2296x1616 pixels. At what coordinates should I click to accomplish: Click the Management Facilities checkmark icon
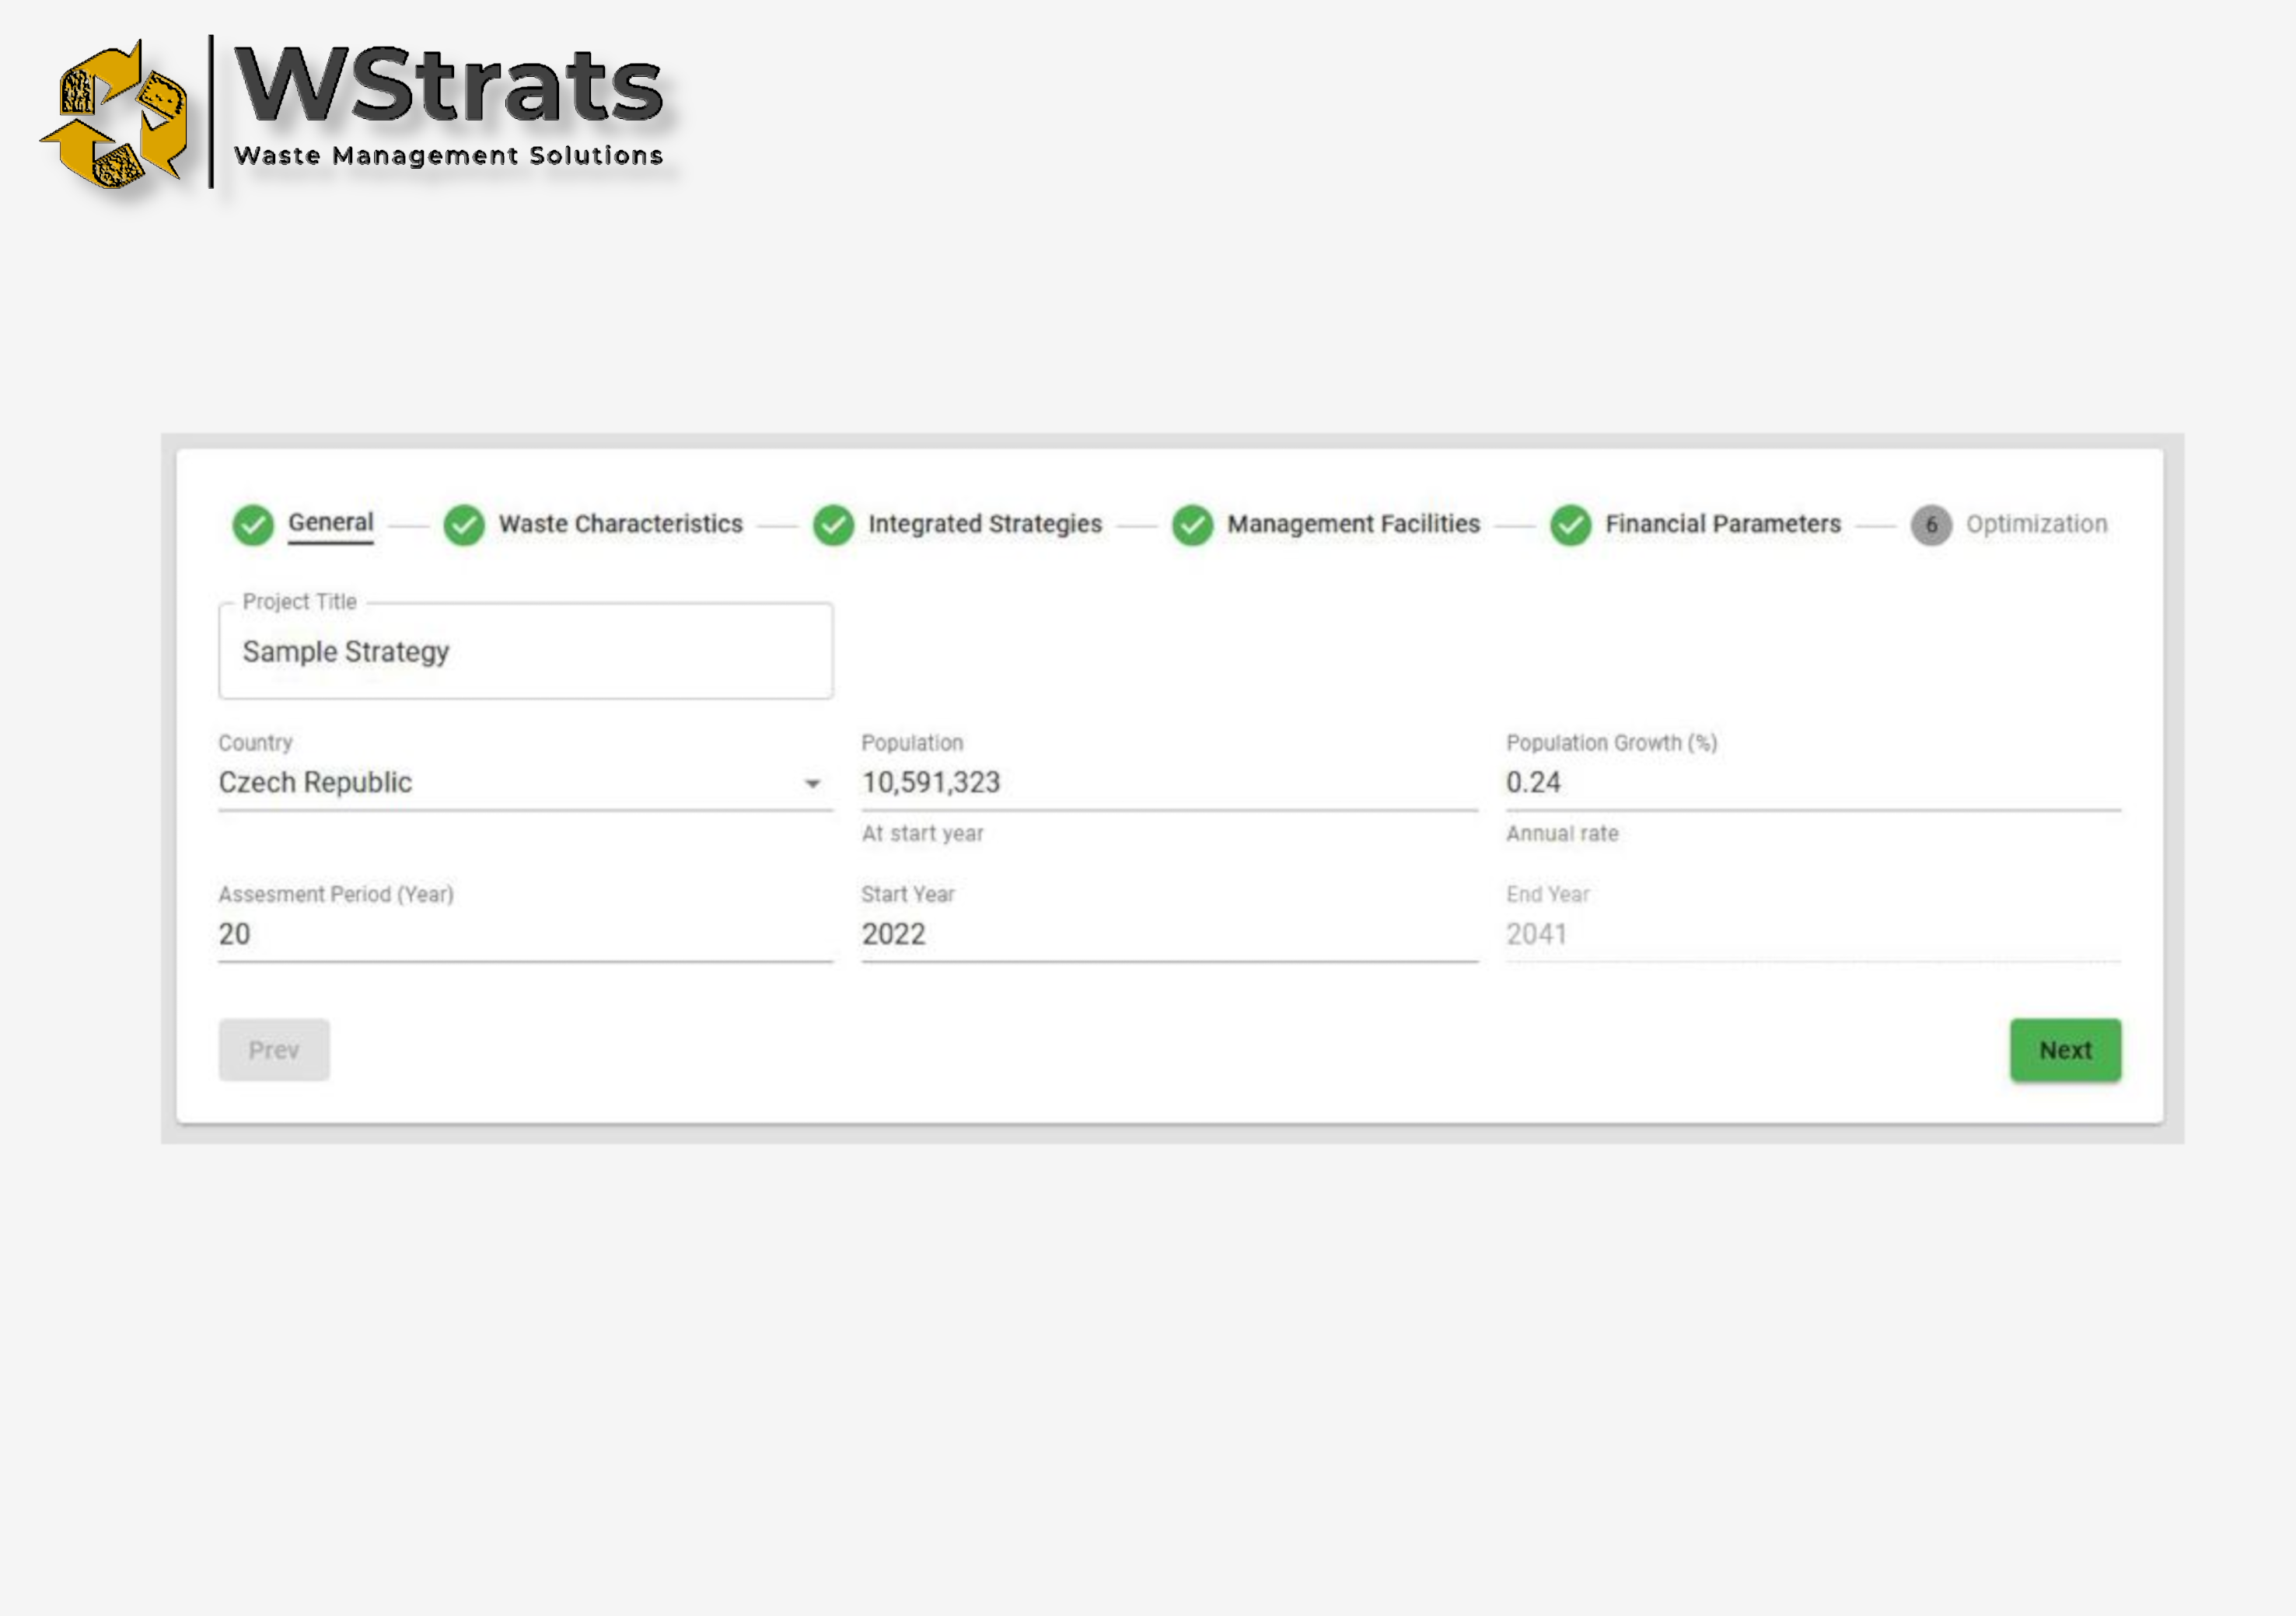click(x=1192, y=525)
